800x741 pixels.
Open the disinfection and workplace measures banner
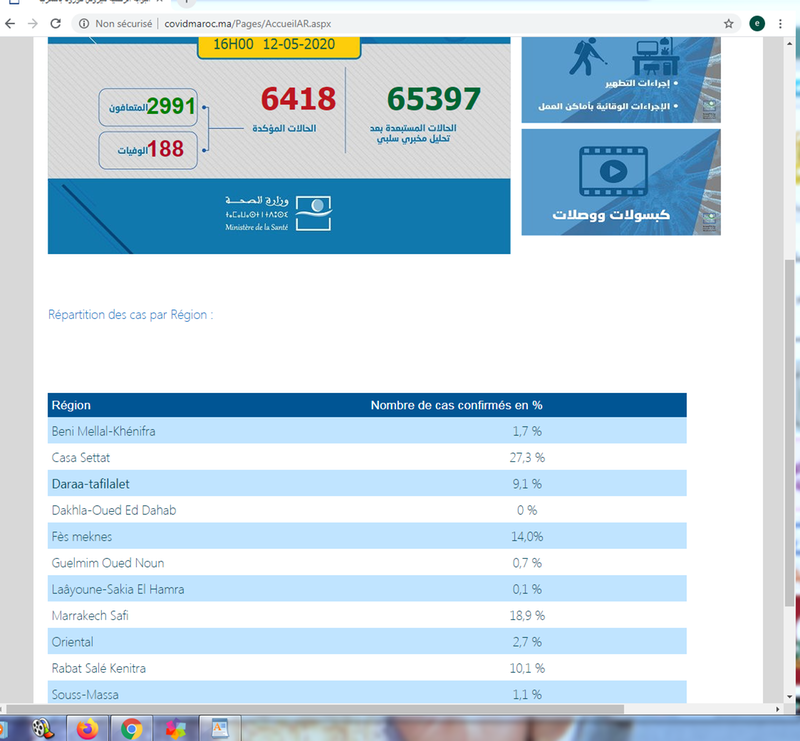coord(620,80)
